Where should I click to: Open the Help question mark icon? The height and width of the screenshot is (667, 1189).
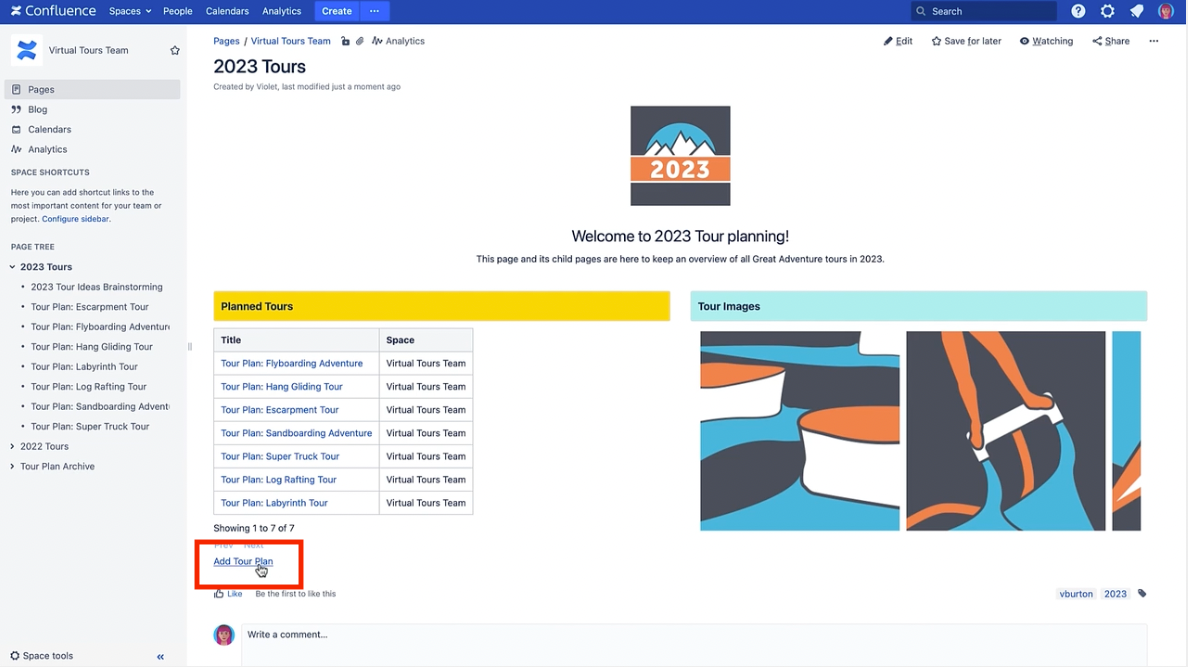click(x=1078, y=11)
